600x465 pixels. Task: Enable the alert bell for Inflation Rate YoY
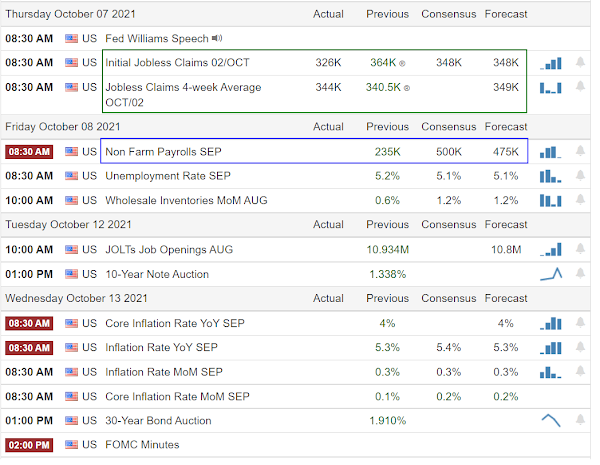point(580,347)
